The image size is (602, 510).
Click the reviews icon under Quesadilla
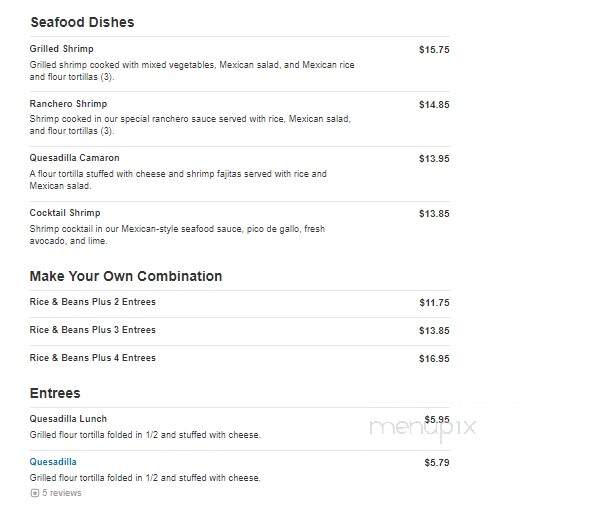coord(35,493)
